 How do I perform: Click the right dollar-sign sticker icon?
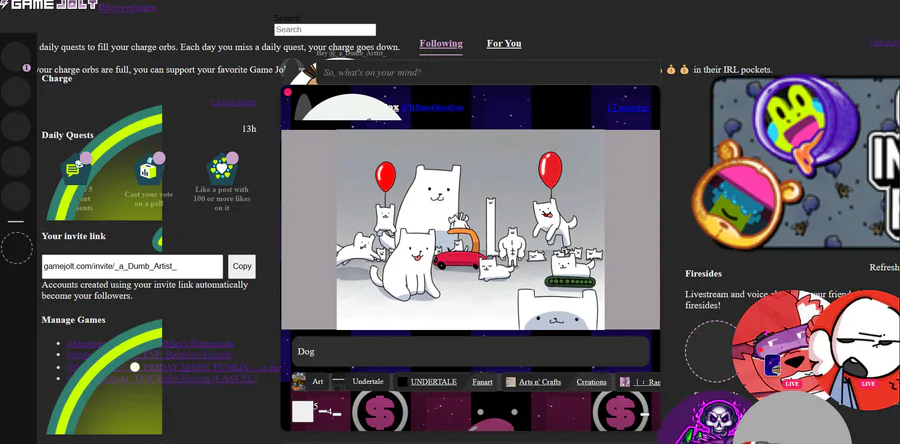[x=620, y=411]
